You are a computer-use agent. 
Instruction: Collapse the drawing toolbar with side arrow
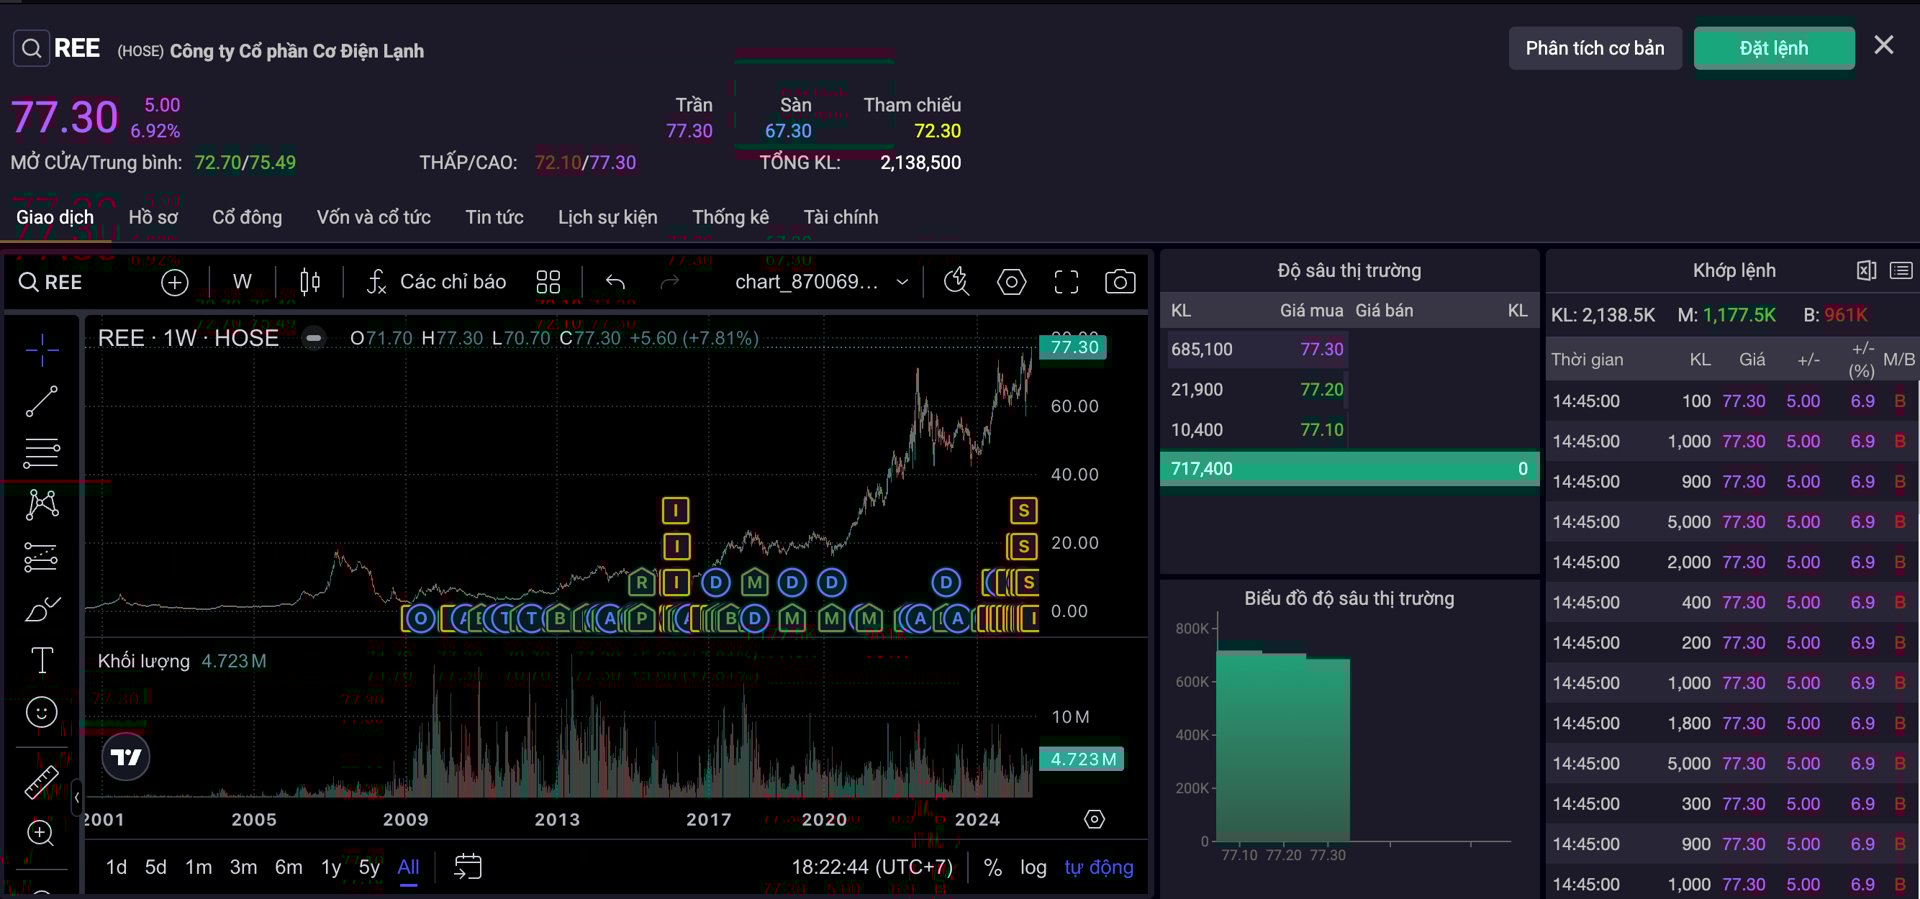coord(77,798)
